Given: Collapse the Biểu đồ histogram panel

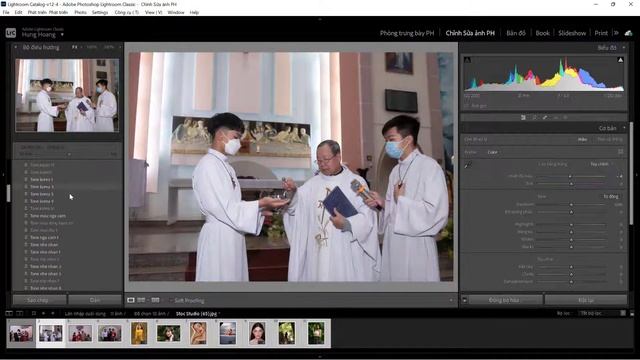Looking at the screenshot, I should click(x=623, y=48).
